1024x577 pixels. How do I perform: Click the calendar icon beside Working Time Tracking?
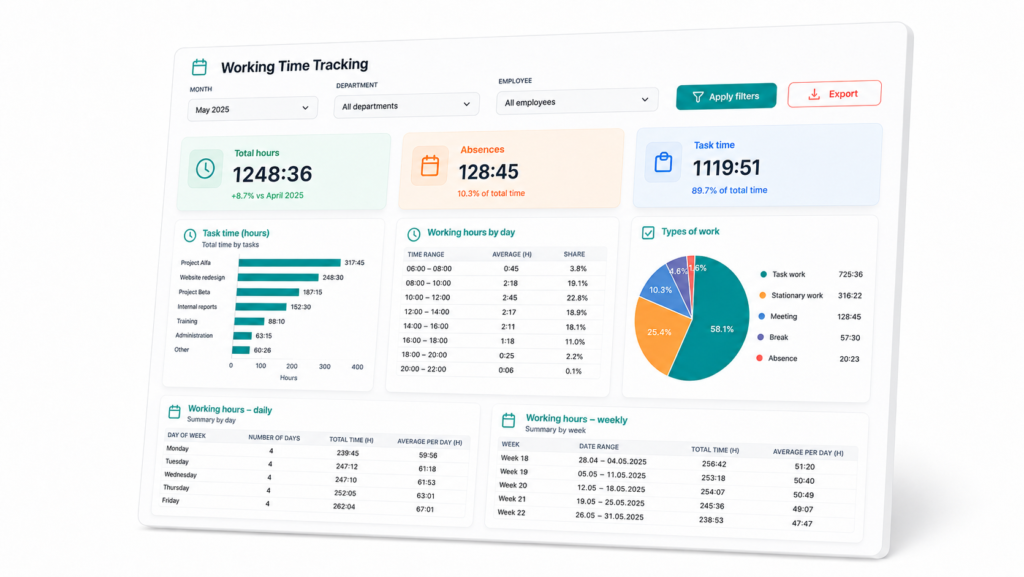click(199, 67)
